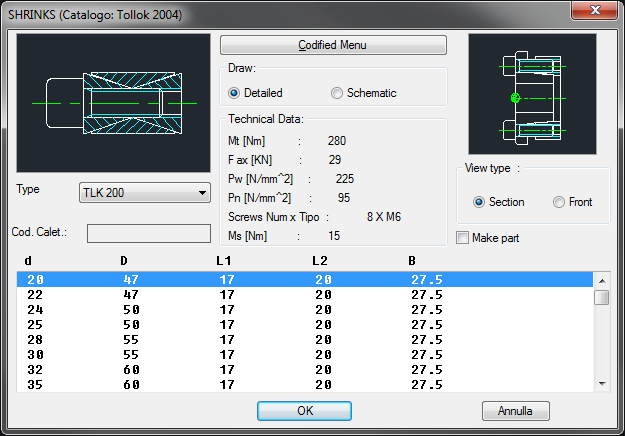Click the list scrollbar up arrow
The image size is (625, 436).
(602, 281)
